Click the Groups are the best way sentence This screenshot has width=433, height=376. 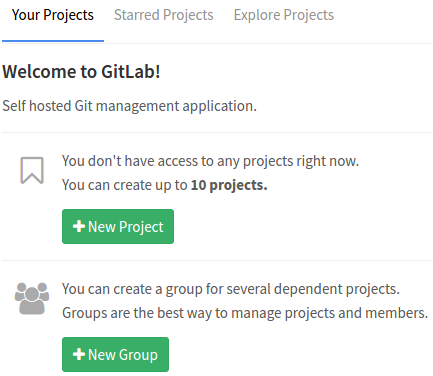(245, 313)
